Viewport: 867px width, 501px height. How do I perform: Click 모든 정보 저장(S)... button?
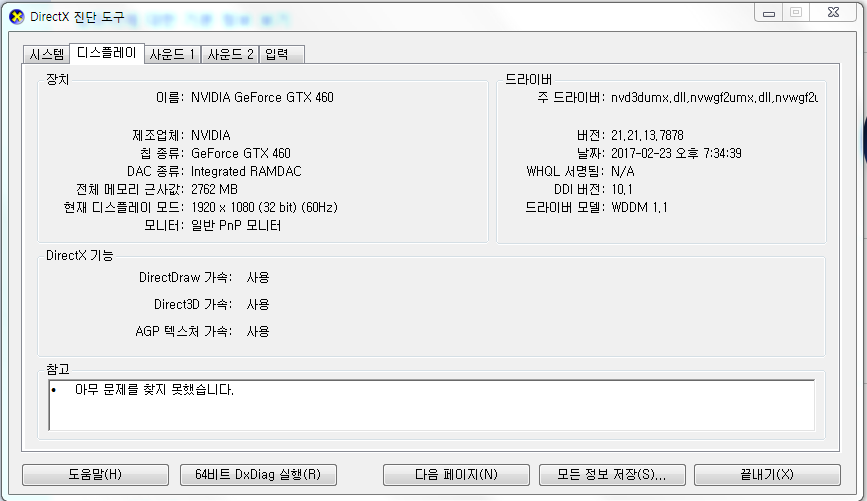612,474
